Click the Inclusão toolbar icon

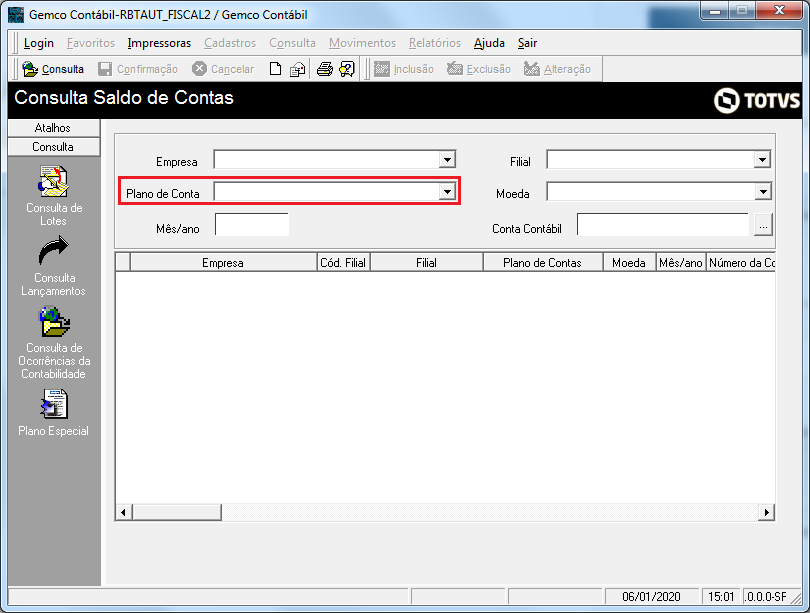[382, 69]
